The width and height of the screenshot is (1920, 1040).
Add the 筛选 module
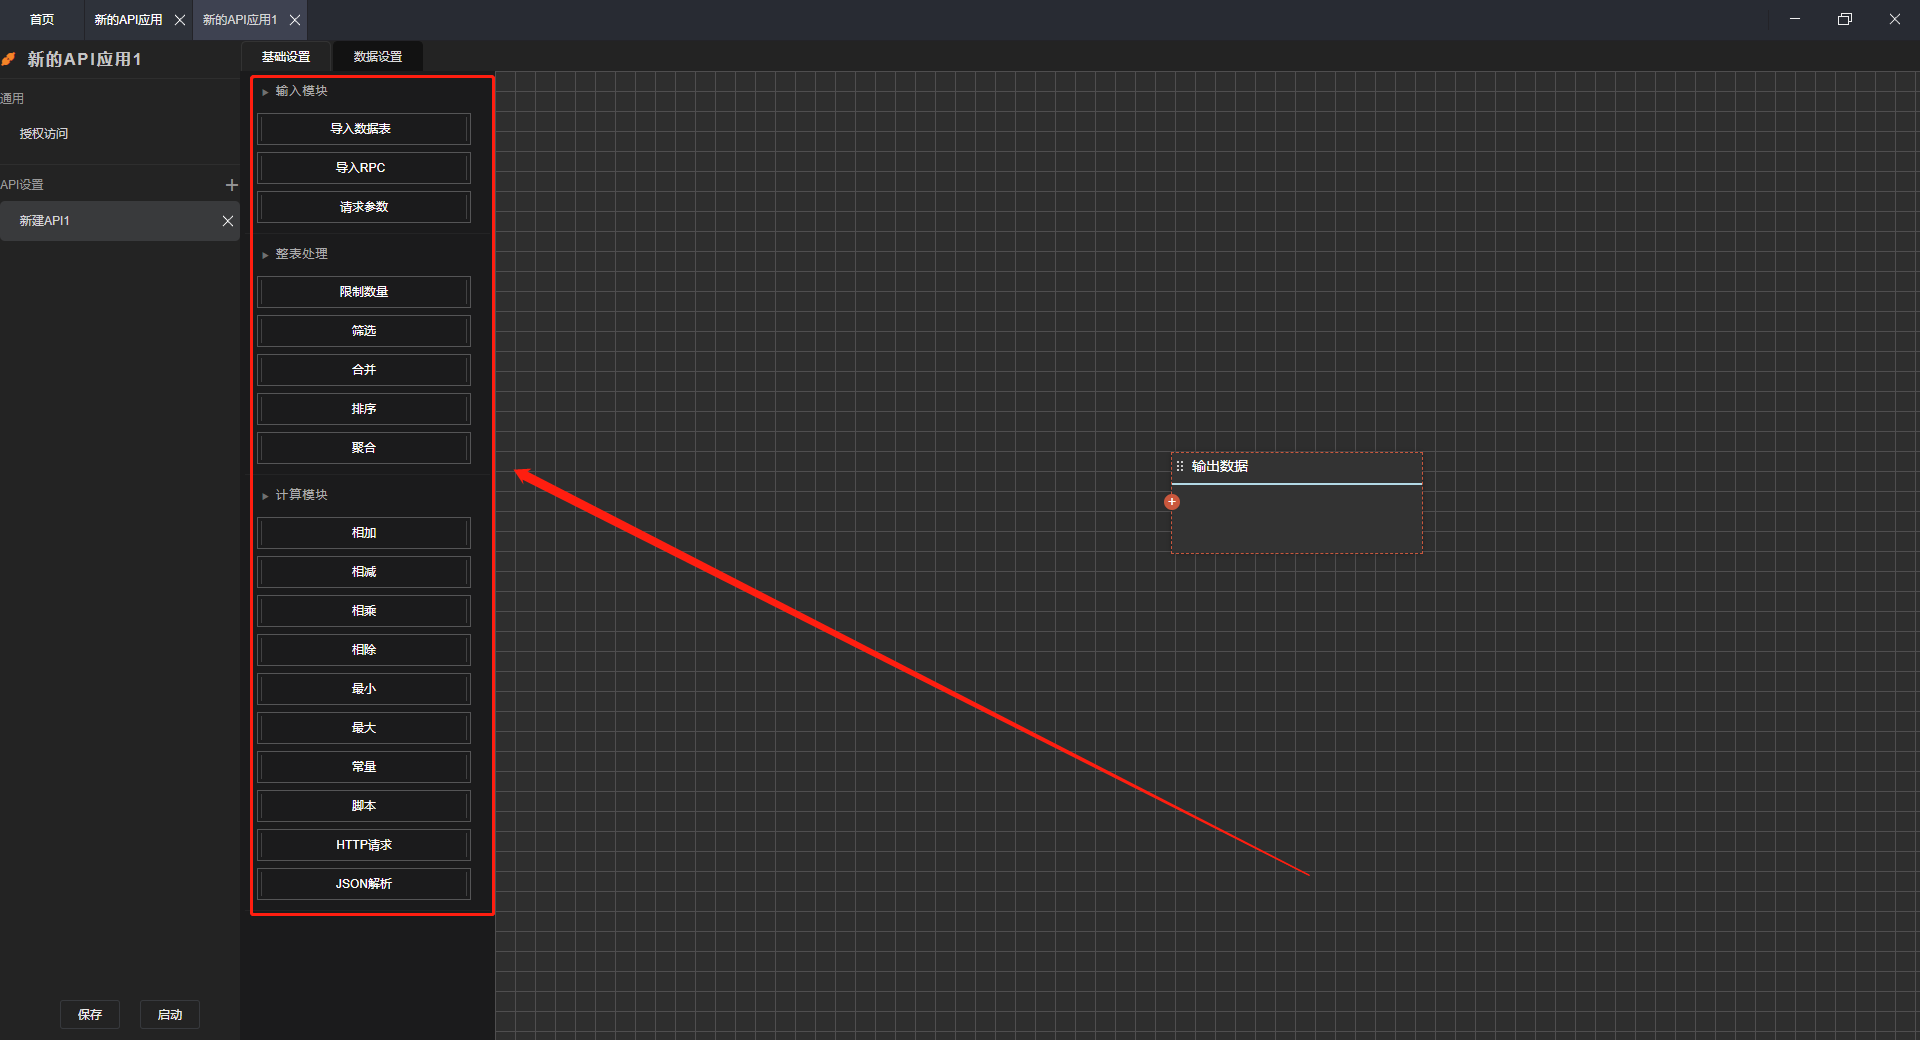tap(364, 331)
